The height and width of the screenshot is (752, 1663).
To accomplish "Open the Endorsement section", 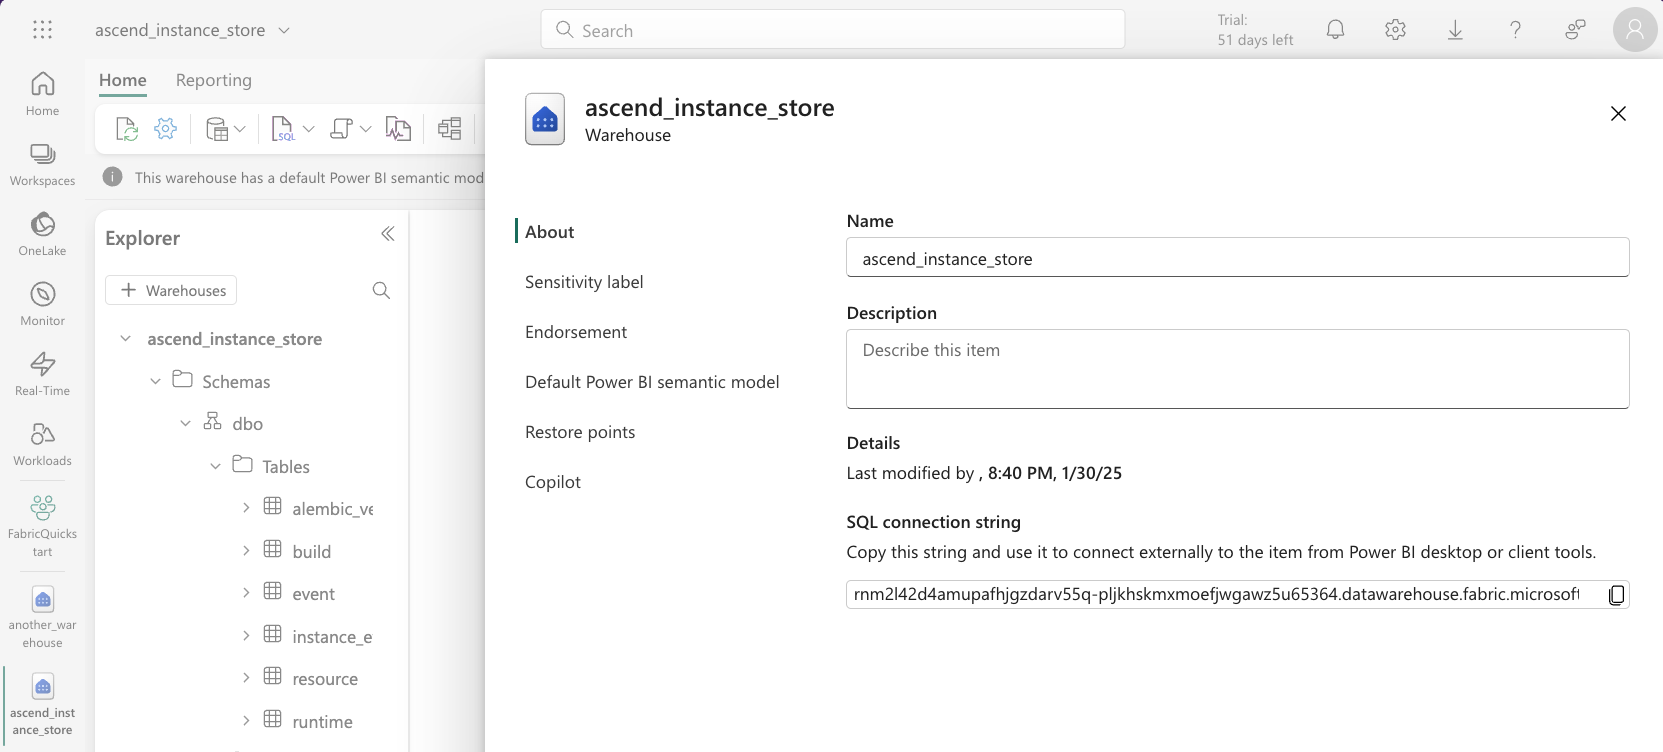I will 576,332.
